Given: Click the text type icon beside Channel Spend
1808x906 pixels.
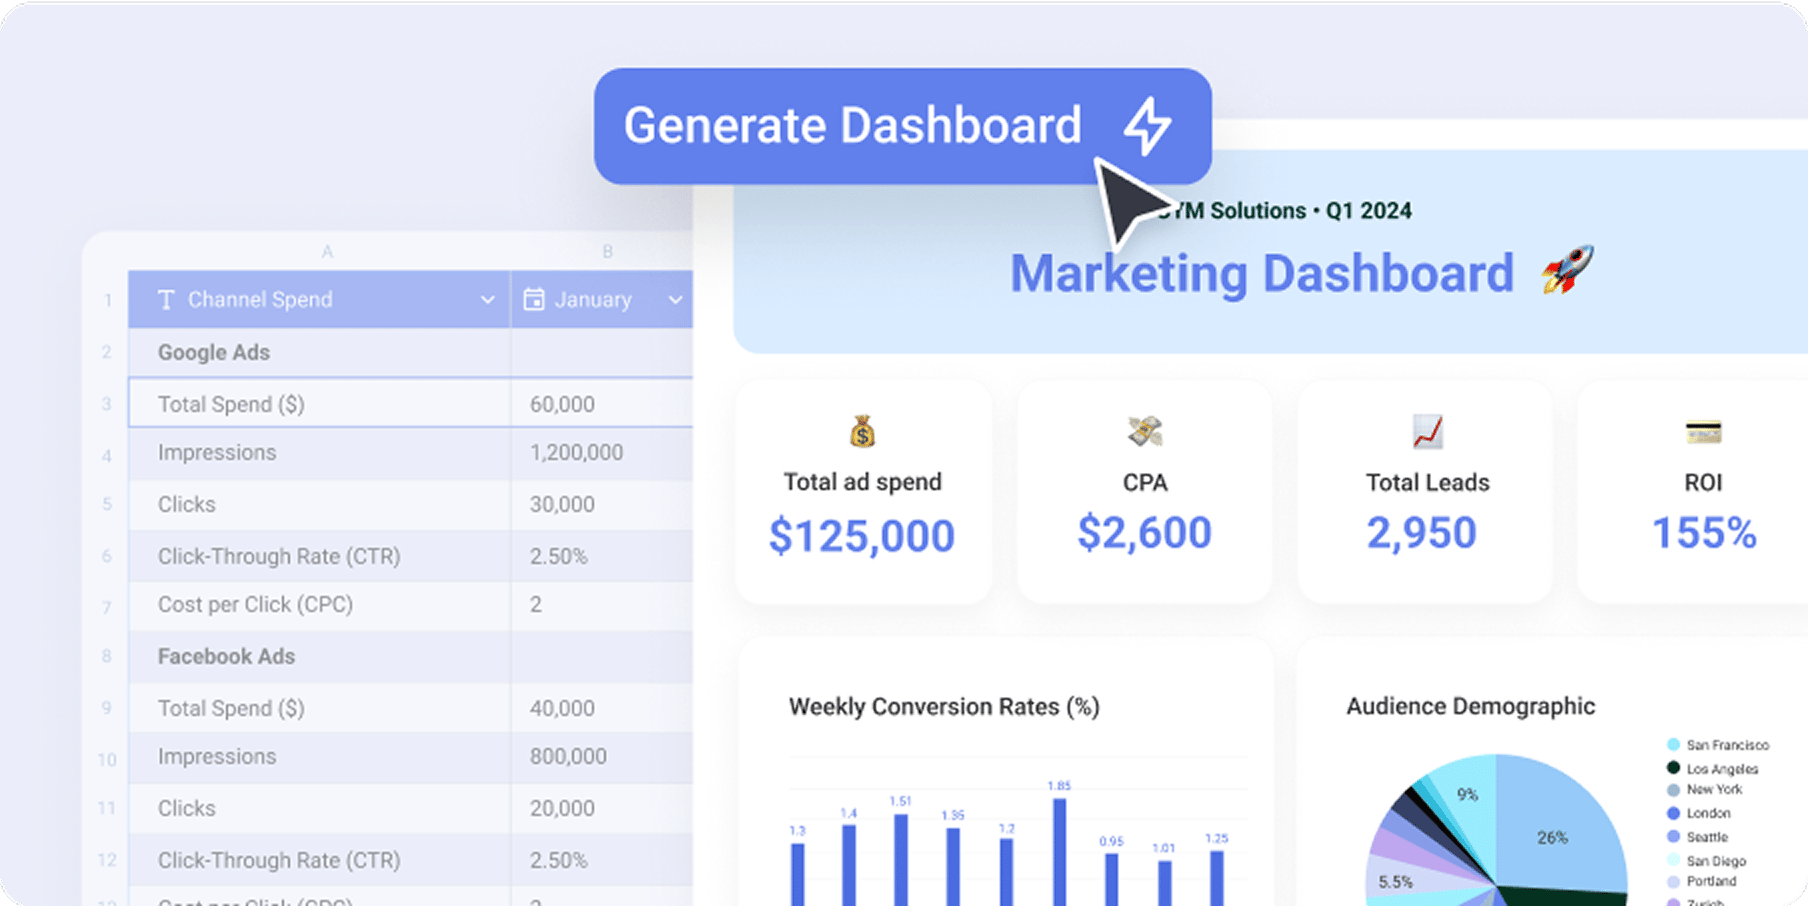Looking at the screenshot, I should click(166, 300).
